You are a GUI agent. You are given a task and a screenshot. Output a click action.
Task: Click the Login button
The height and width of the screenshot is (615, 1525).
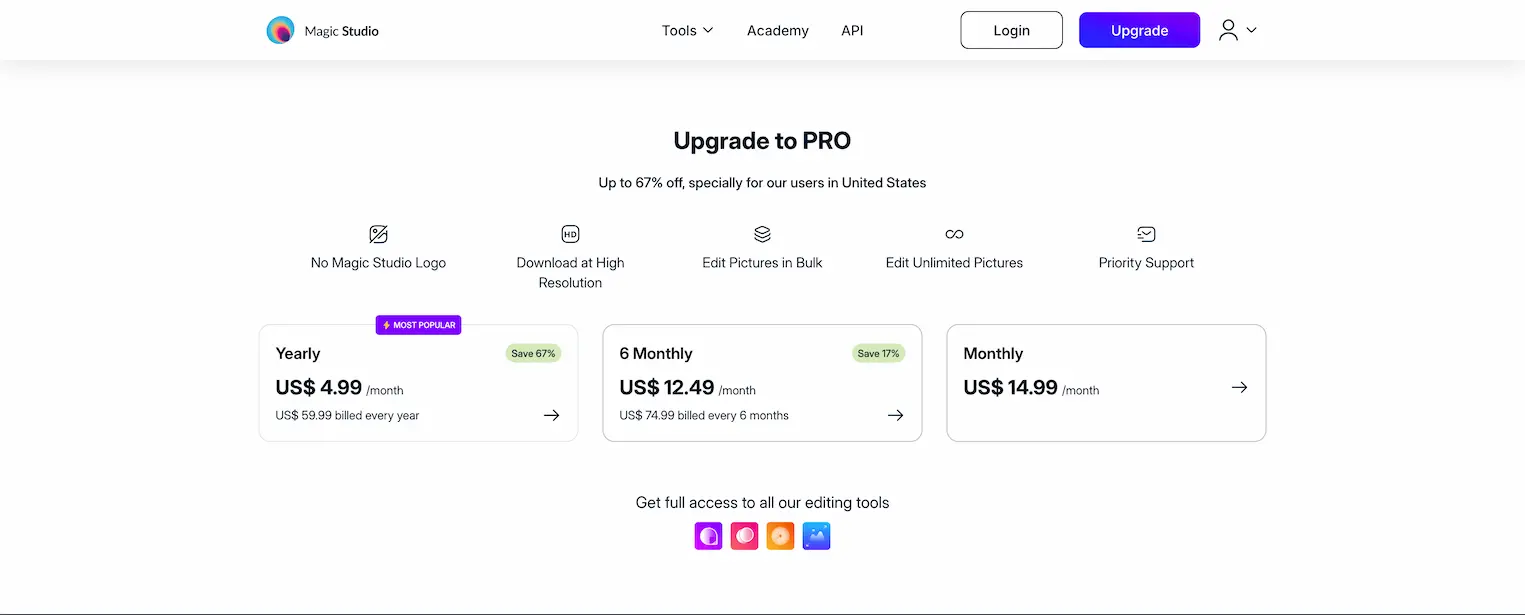[1011, 30]
